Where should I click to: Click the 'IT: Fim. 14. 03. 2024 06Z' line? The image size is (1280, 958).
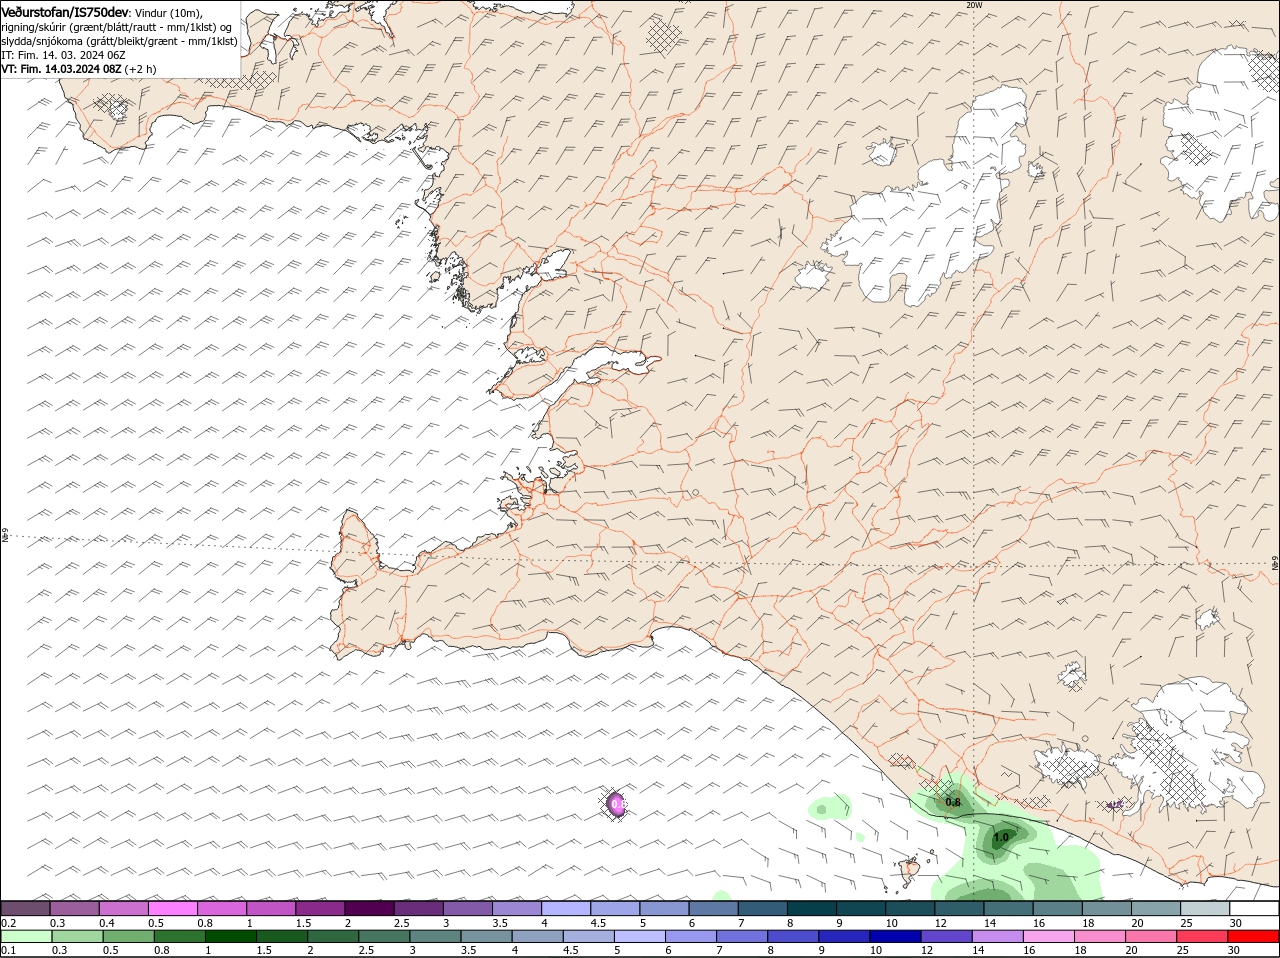coord(63,54)
